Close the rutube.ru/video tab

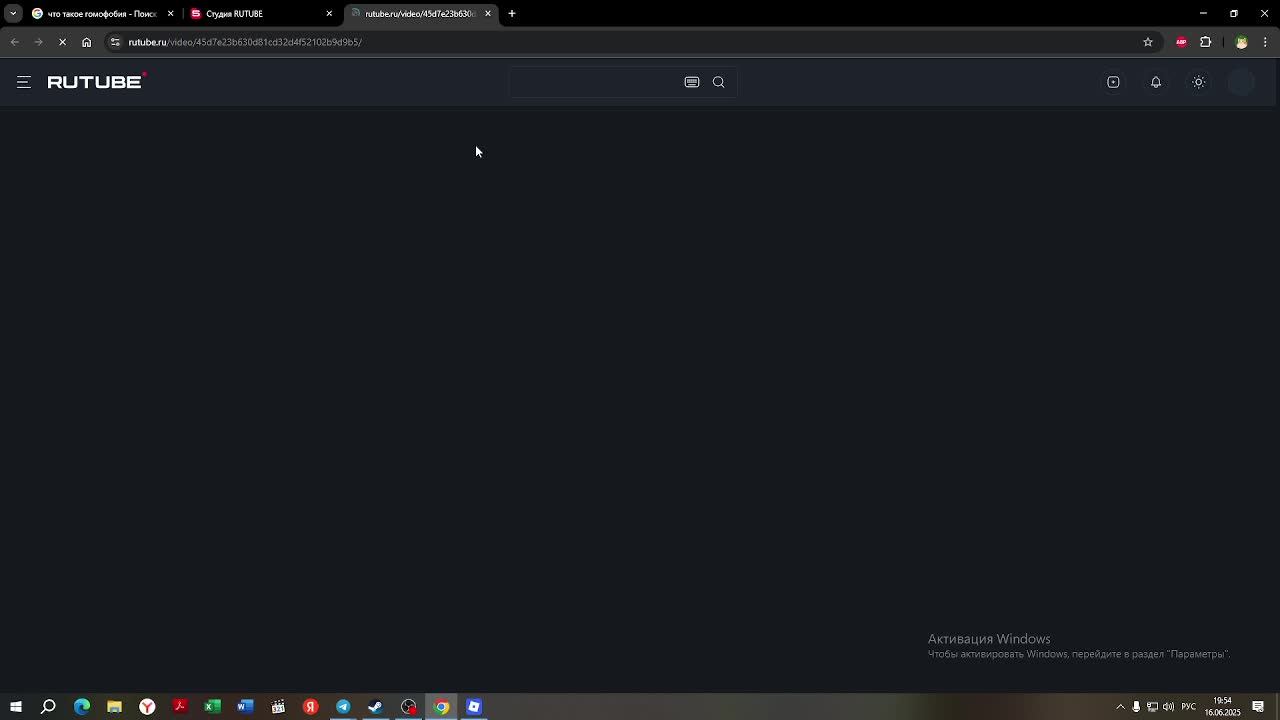(x=488, y=14)
